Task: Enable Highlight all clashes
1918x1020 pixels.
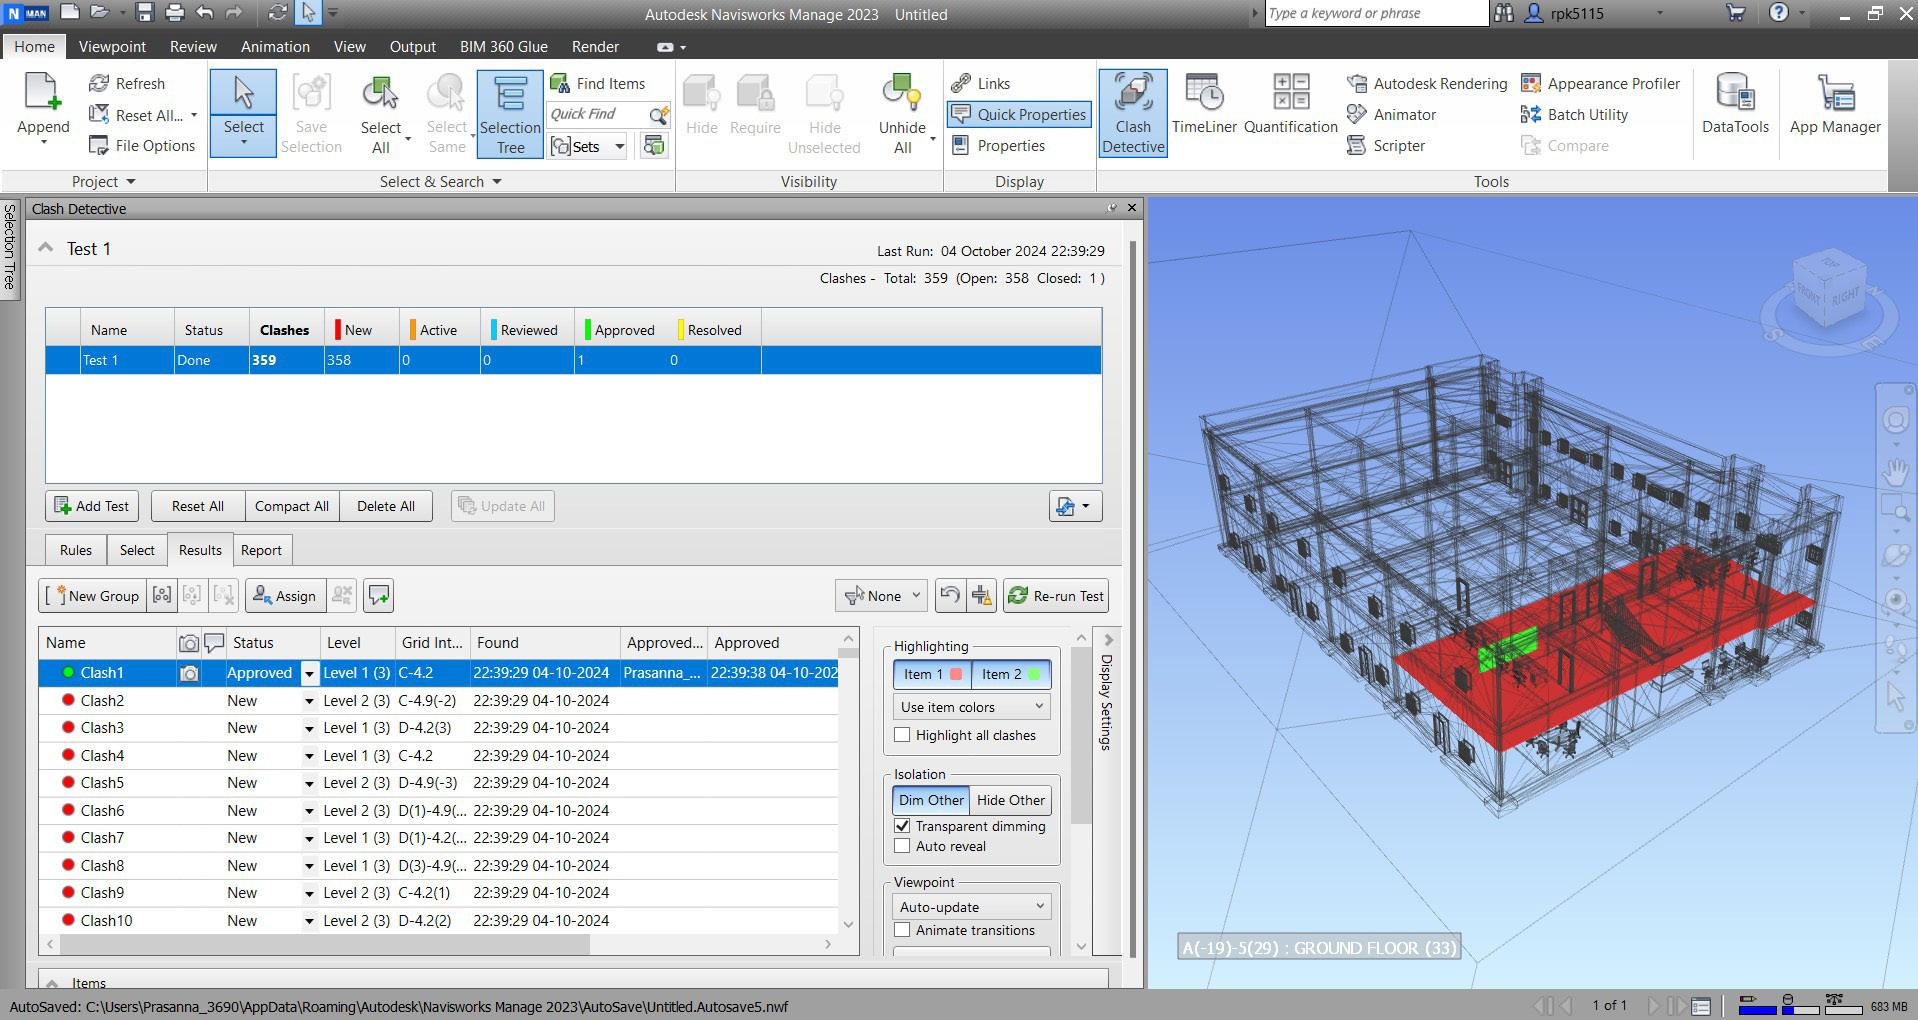Action: coord(902,735)
